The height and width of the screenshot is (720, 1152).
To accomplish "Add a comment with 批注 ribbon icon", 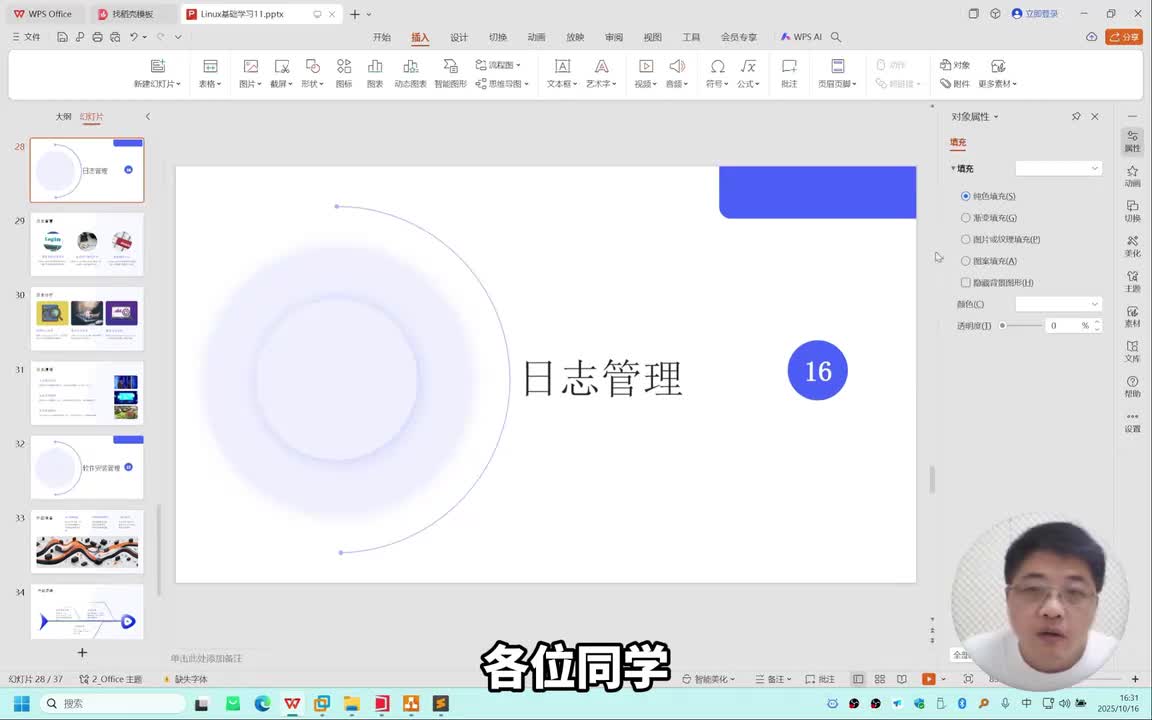I will pos(789,67).
